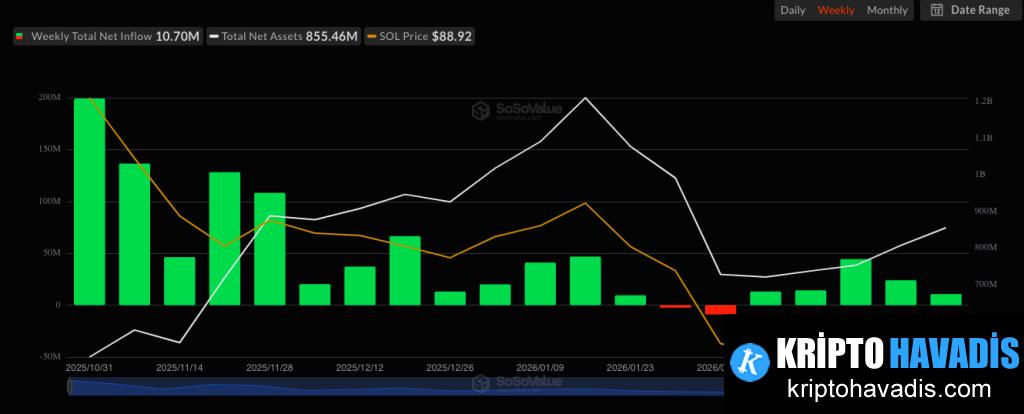This screenshot has height=414, width=1024.
Task: Toggle the Weekly Total Net Inflow series
Action: tap(114, 36)
